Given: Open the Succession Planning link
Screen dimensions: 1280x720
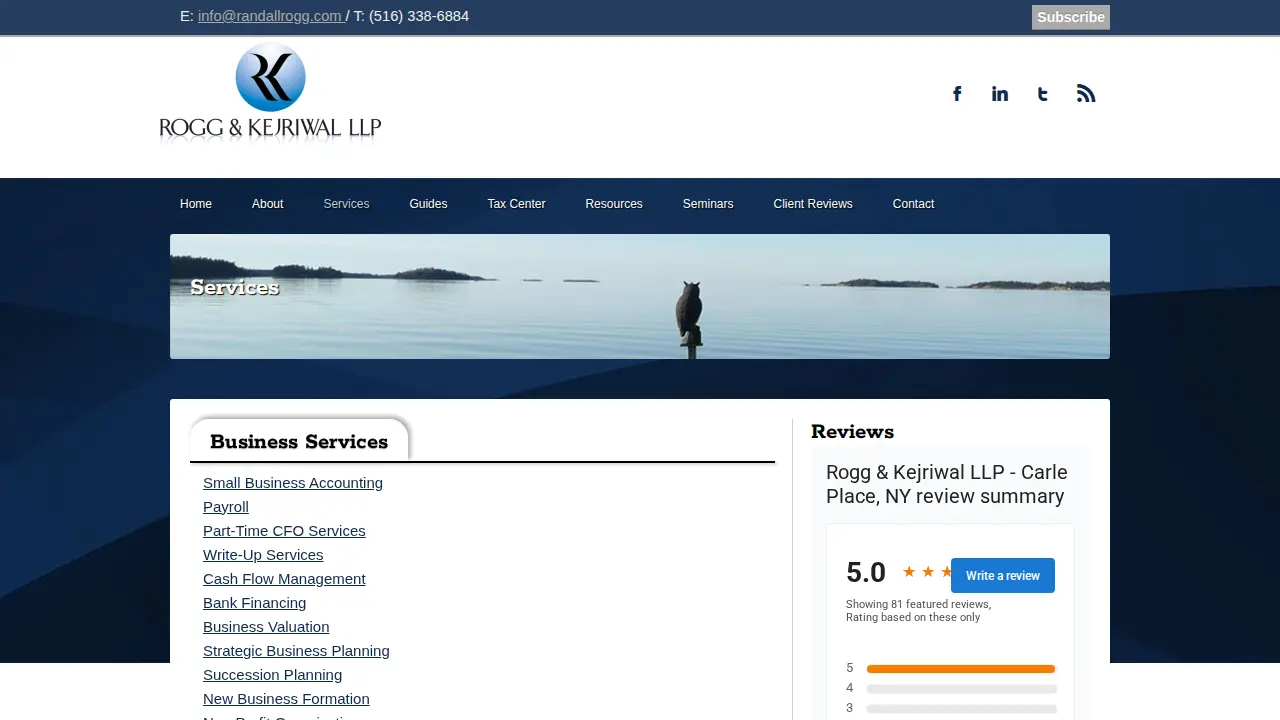Looking at the screenshot, I should pos(272,675).
